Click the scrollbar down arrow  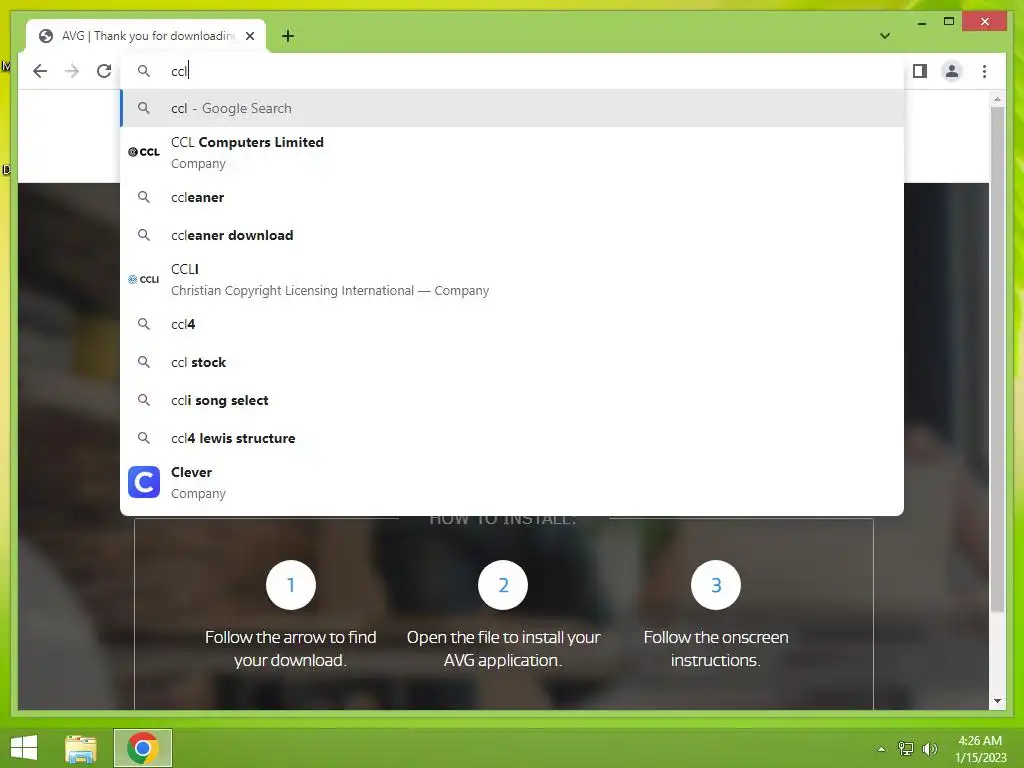997,701
